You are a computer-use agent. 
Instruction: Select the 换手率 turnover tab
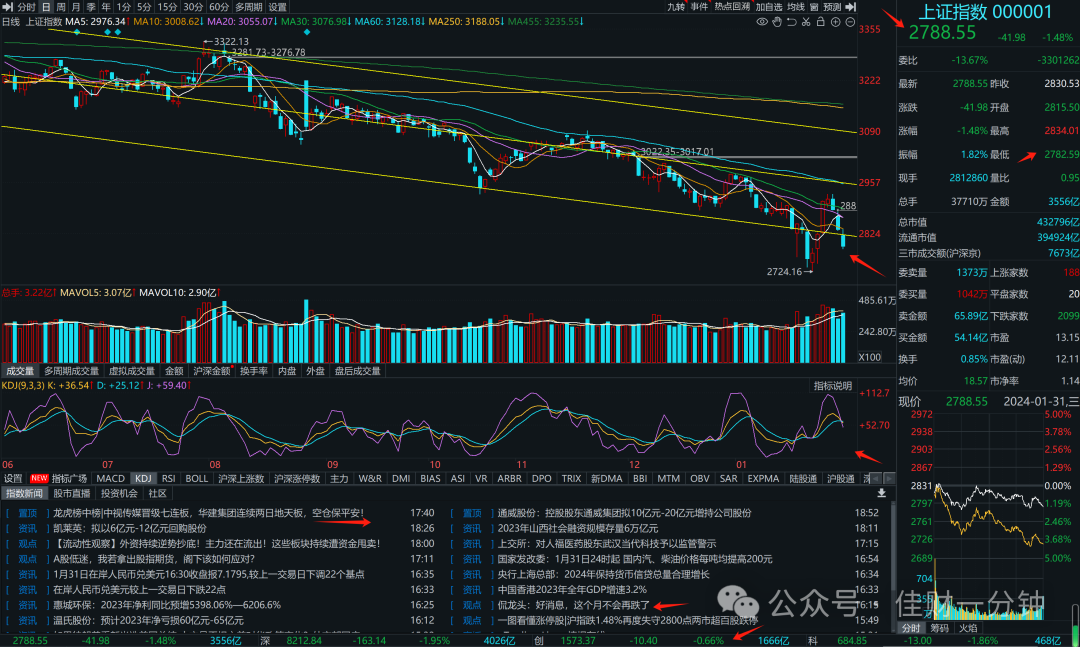tap(253, 371)
